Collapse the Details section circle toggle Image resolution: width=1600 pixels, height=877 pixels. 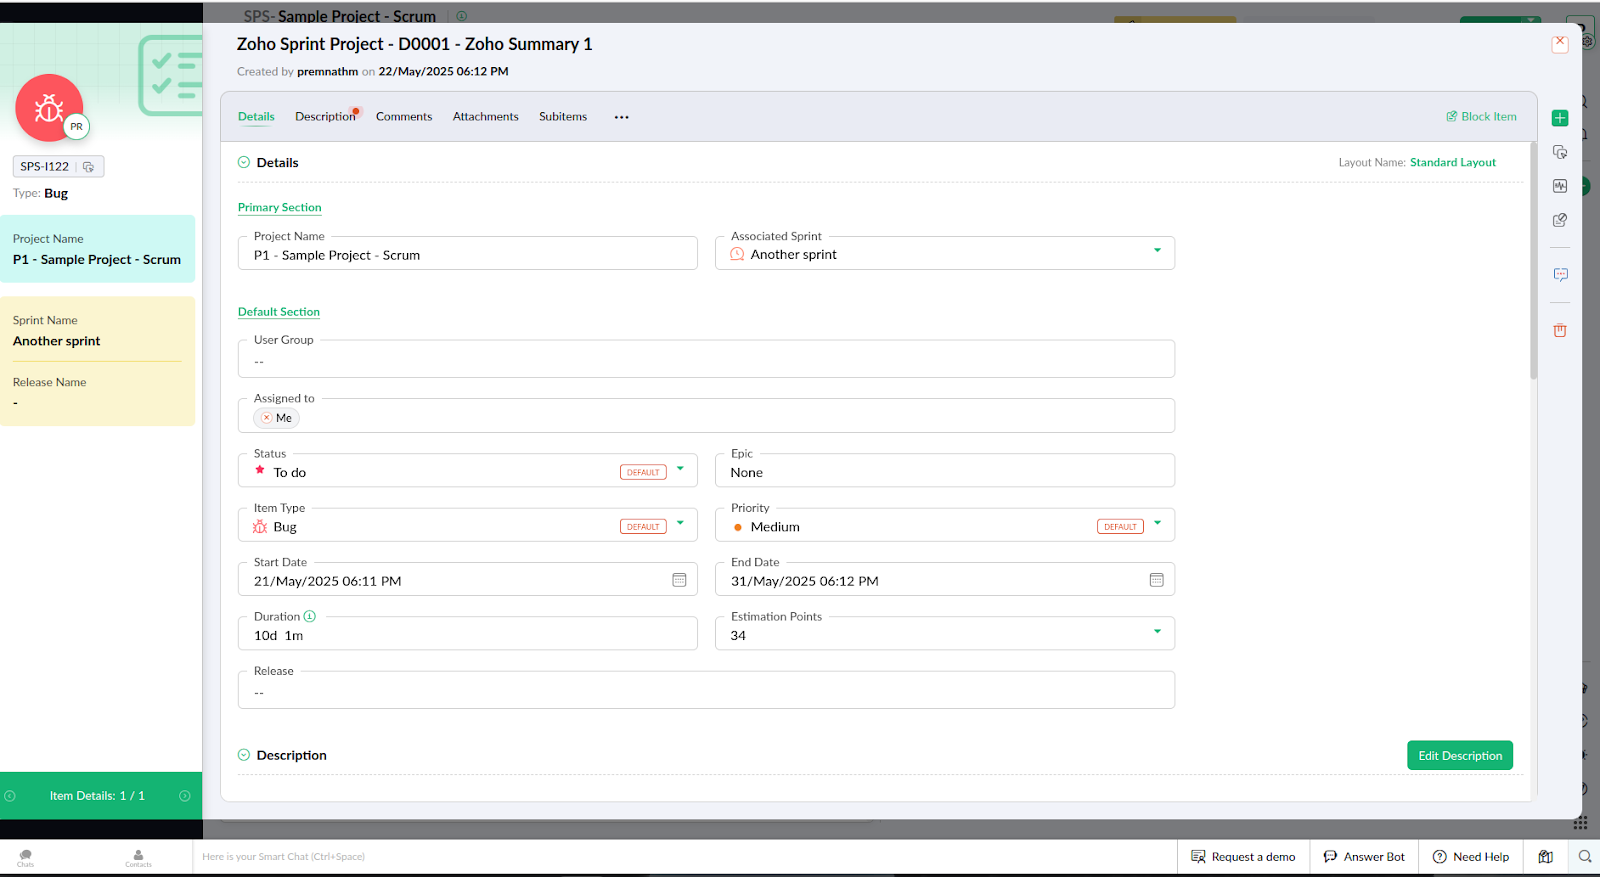click(x=244, y=162)
